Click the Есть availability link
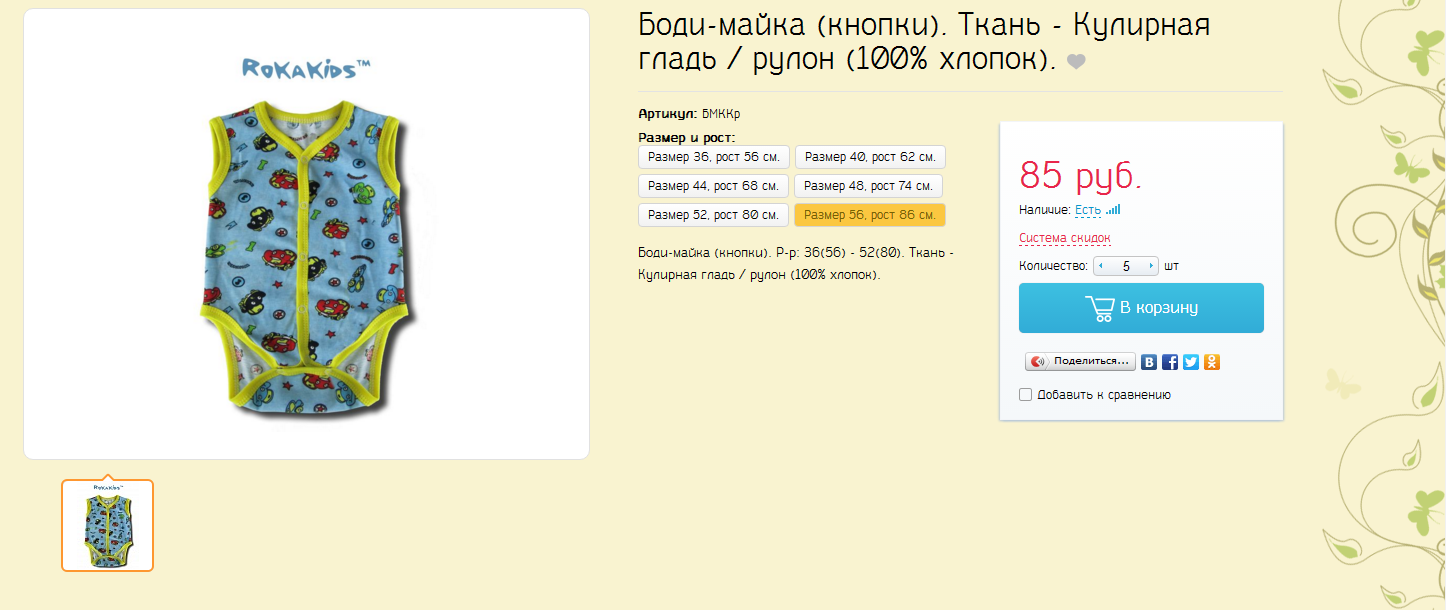 click(1087, 210)
